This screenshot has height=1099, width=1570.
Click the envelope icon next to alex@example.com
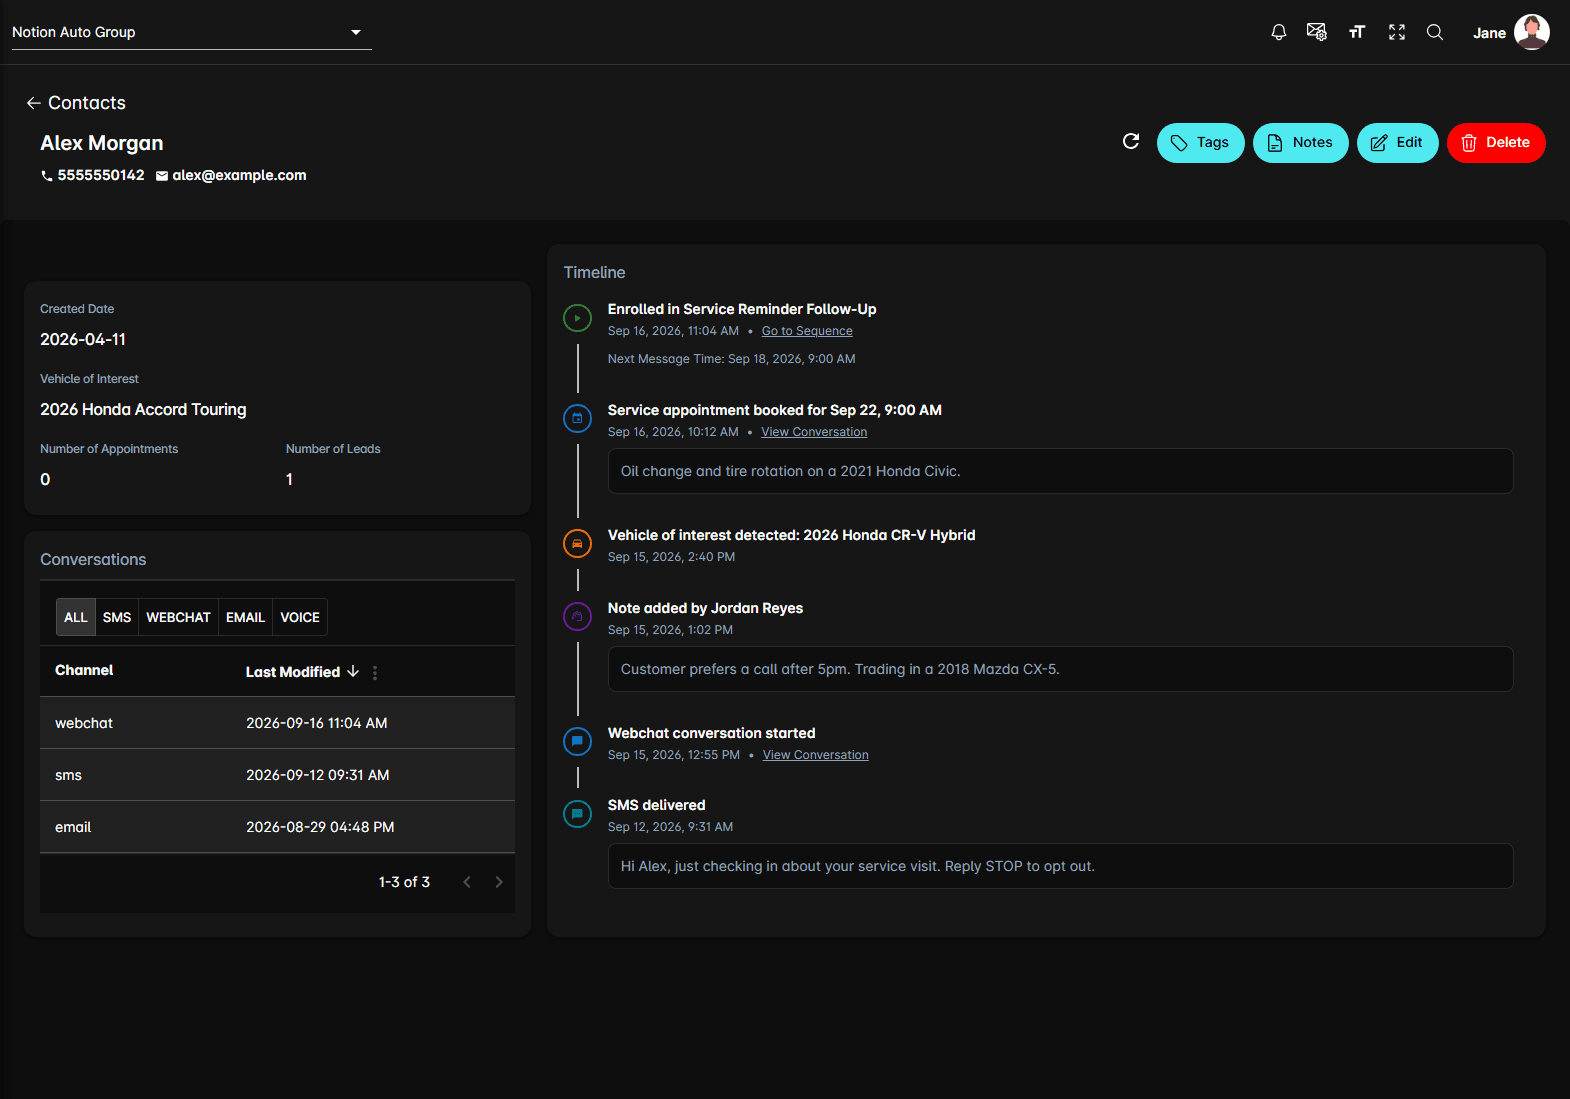[162, 176]
